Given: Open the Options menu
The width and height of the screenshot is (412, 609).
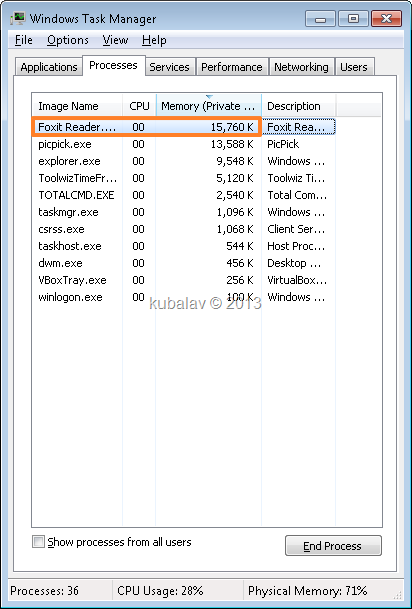Looking at the screenshot, I should [x=68, y=40].
